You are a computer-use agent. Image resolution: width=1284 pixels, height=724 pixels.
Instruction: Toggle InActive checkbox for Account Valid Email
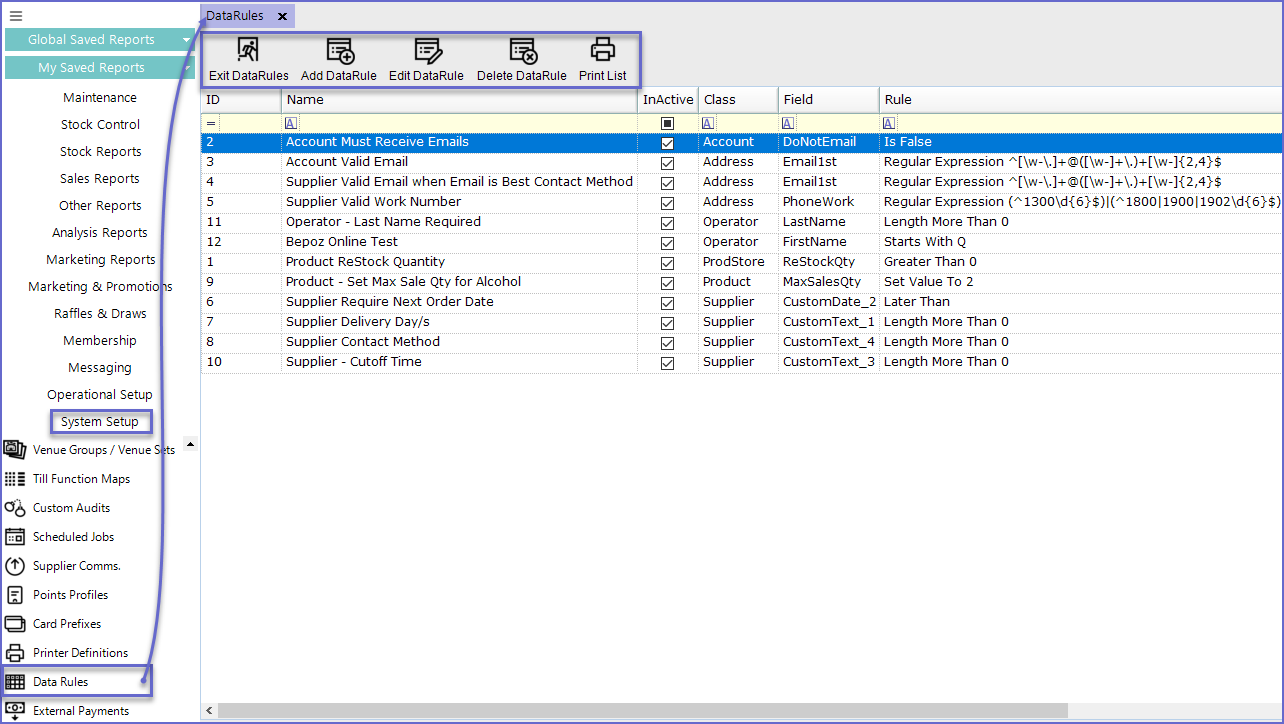pyautogui.click(x=667, y=163)
